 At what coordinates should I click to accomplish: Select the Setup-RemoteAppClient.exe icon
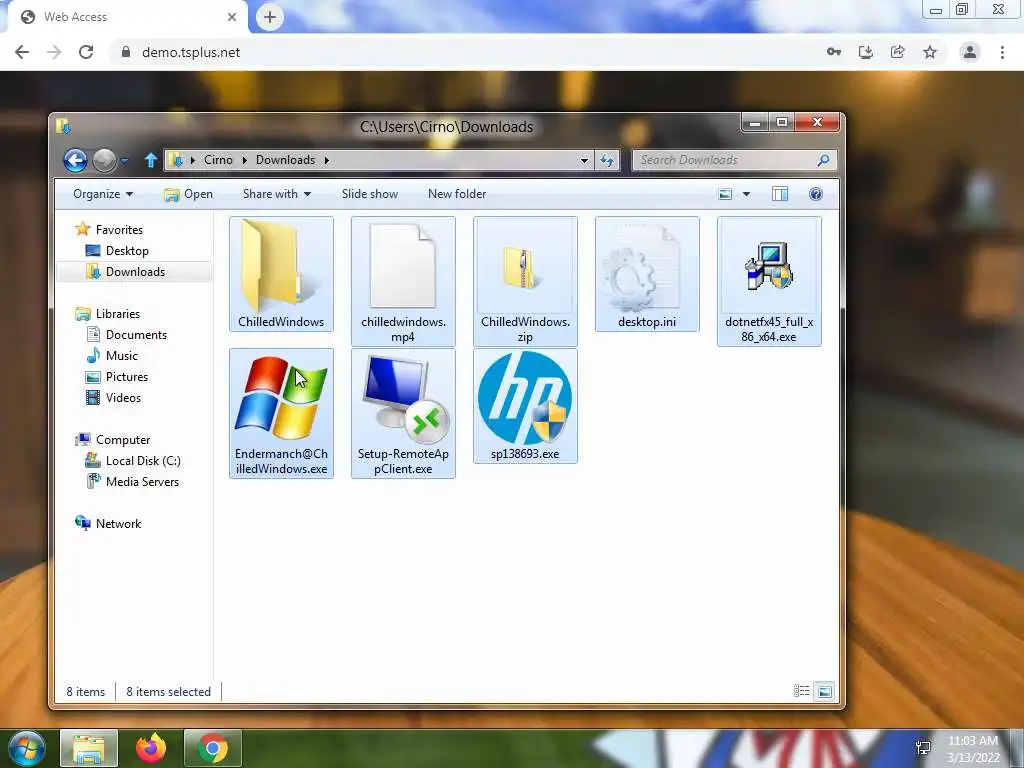click(404, 398)
